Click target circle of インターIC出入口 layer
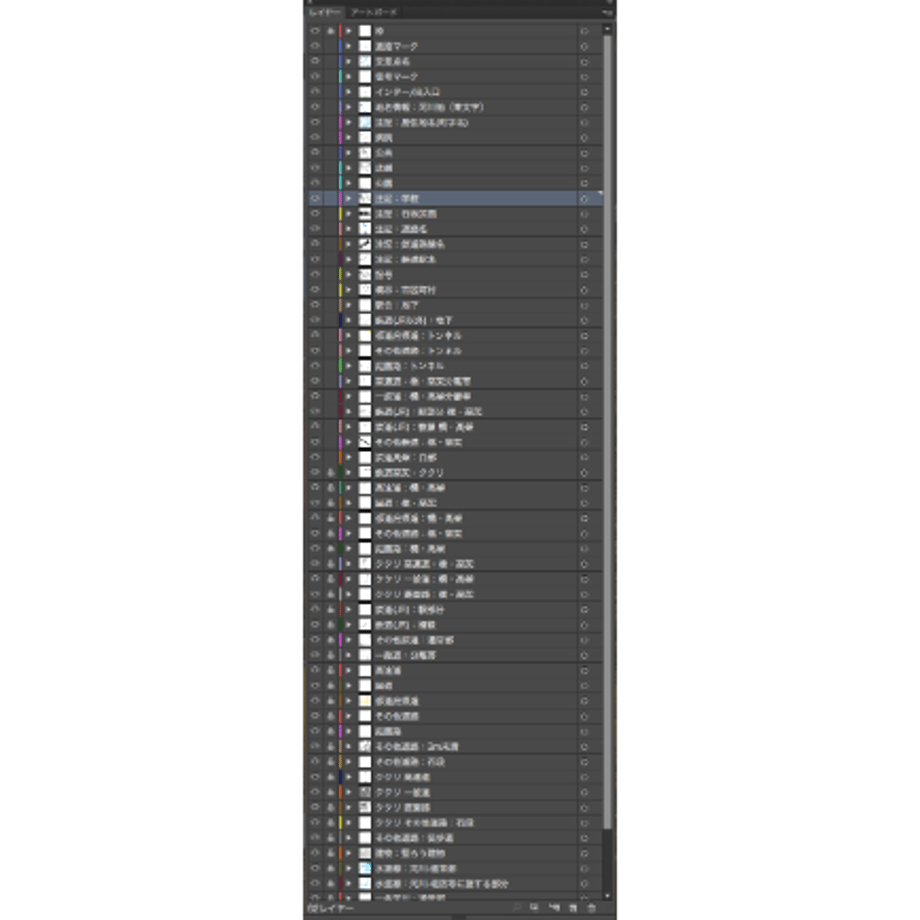The image size is (920, 920). tap(584, 92)
